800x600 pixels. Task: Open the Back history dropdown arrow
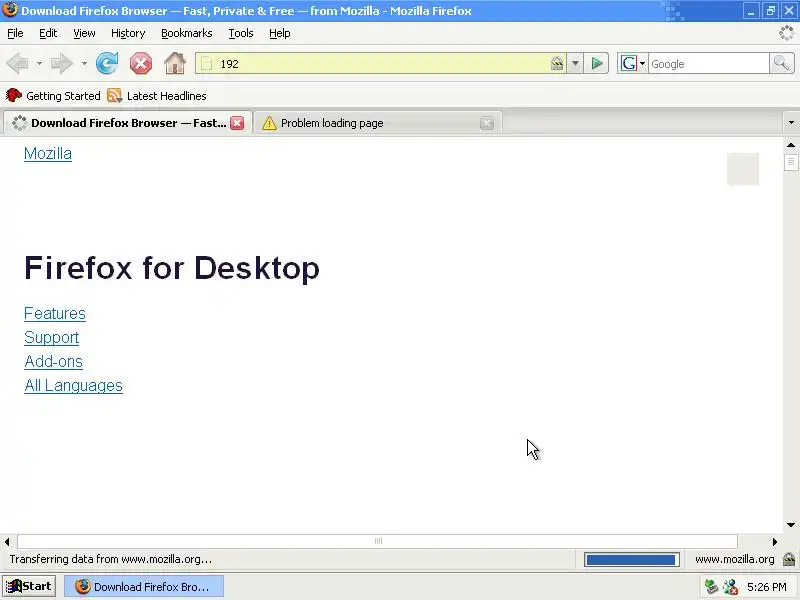point(39,64)
